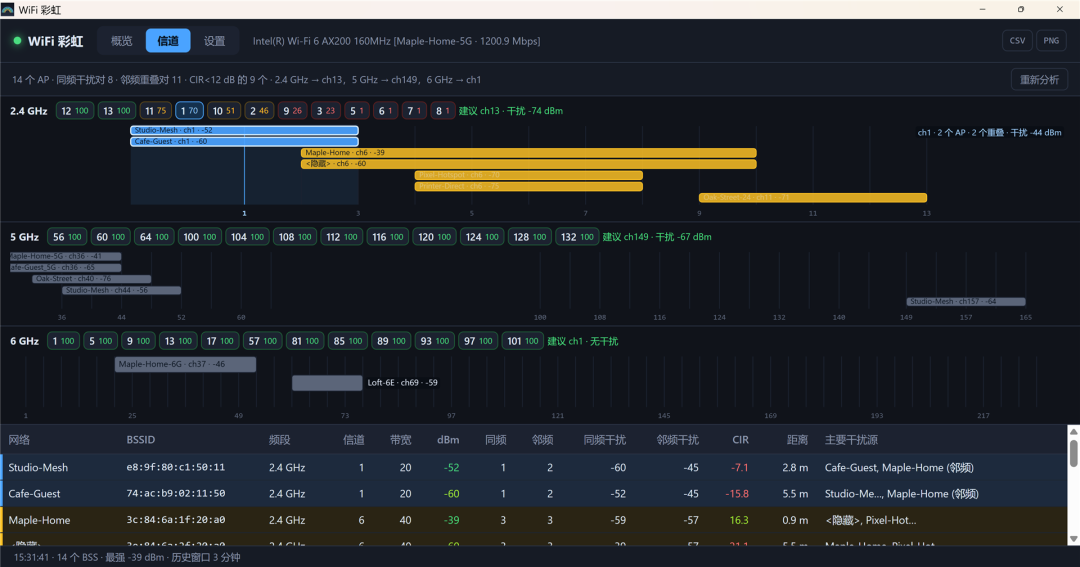
Task: Click the Oak-Street-24 ch11 spectrum bar
Action: tap(813, 198)
